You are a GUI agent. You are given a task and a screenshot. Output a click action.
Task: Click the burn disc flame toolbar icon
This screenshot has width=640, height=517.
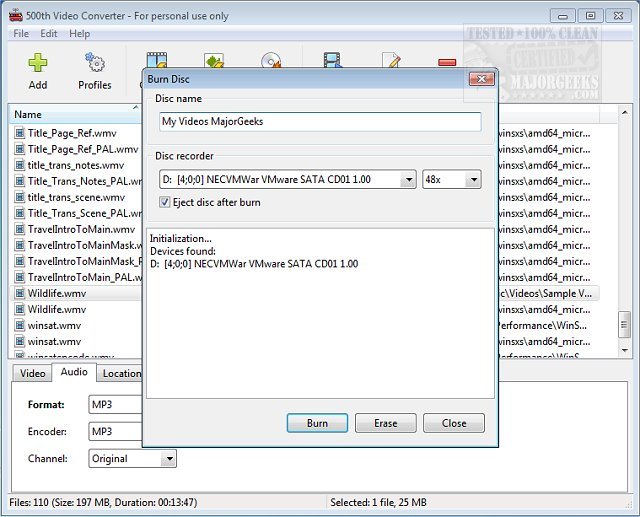pos(271,60)
